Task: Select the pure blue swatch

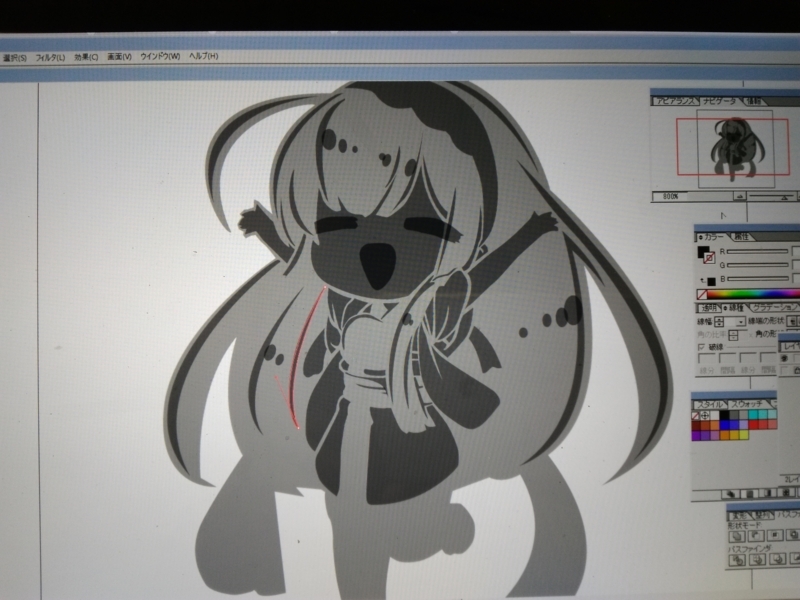Action: pyautogui.click(x=724, y=425)
